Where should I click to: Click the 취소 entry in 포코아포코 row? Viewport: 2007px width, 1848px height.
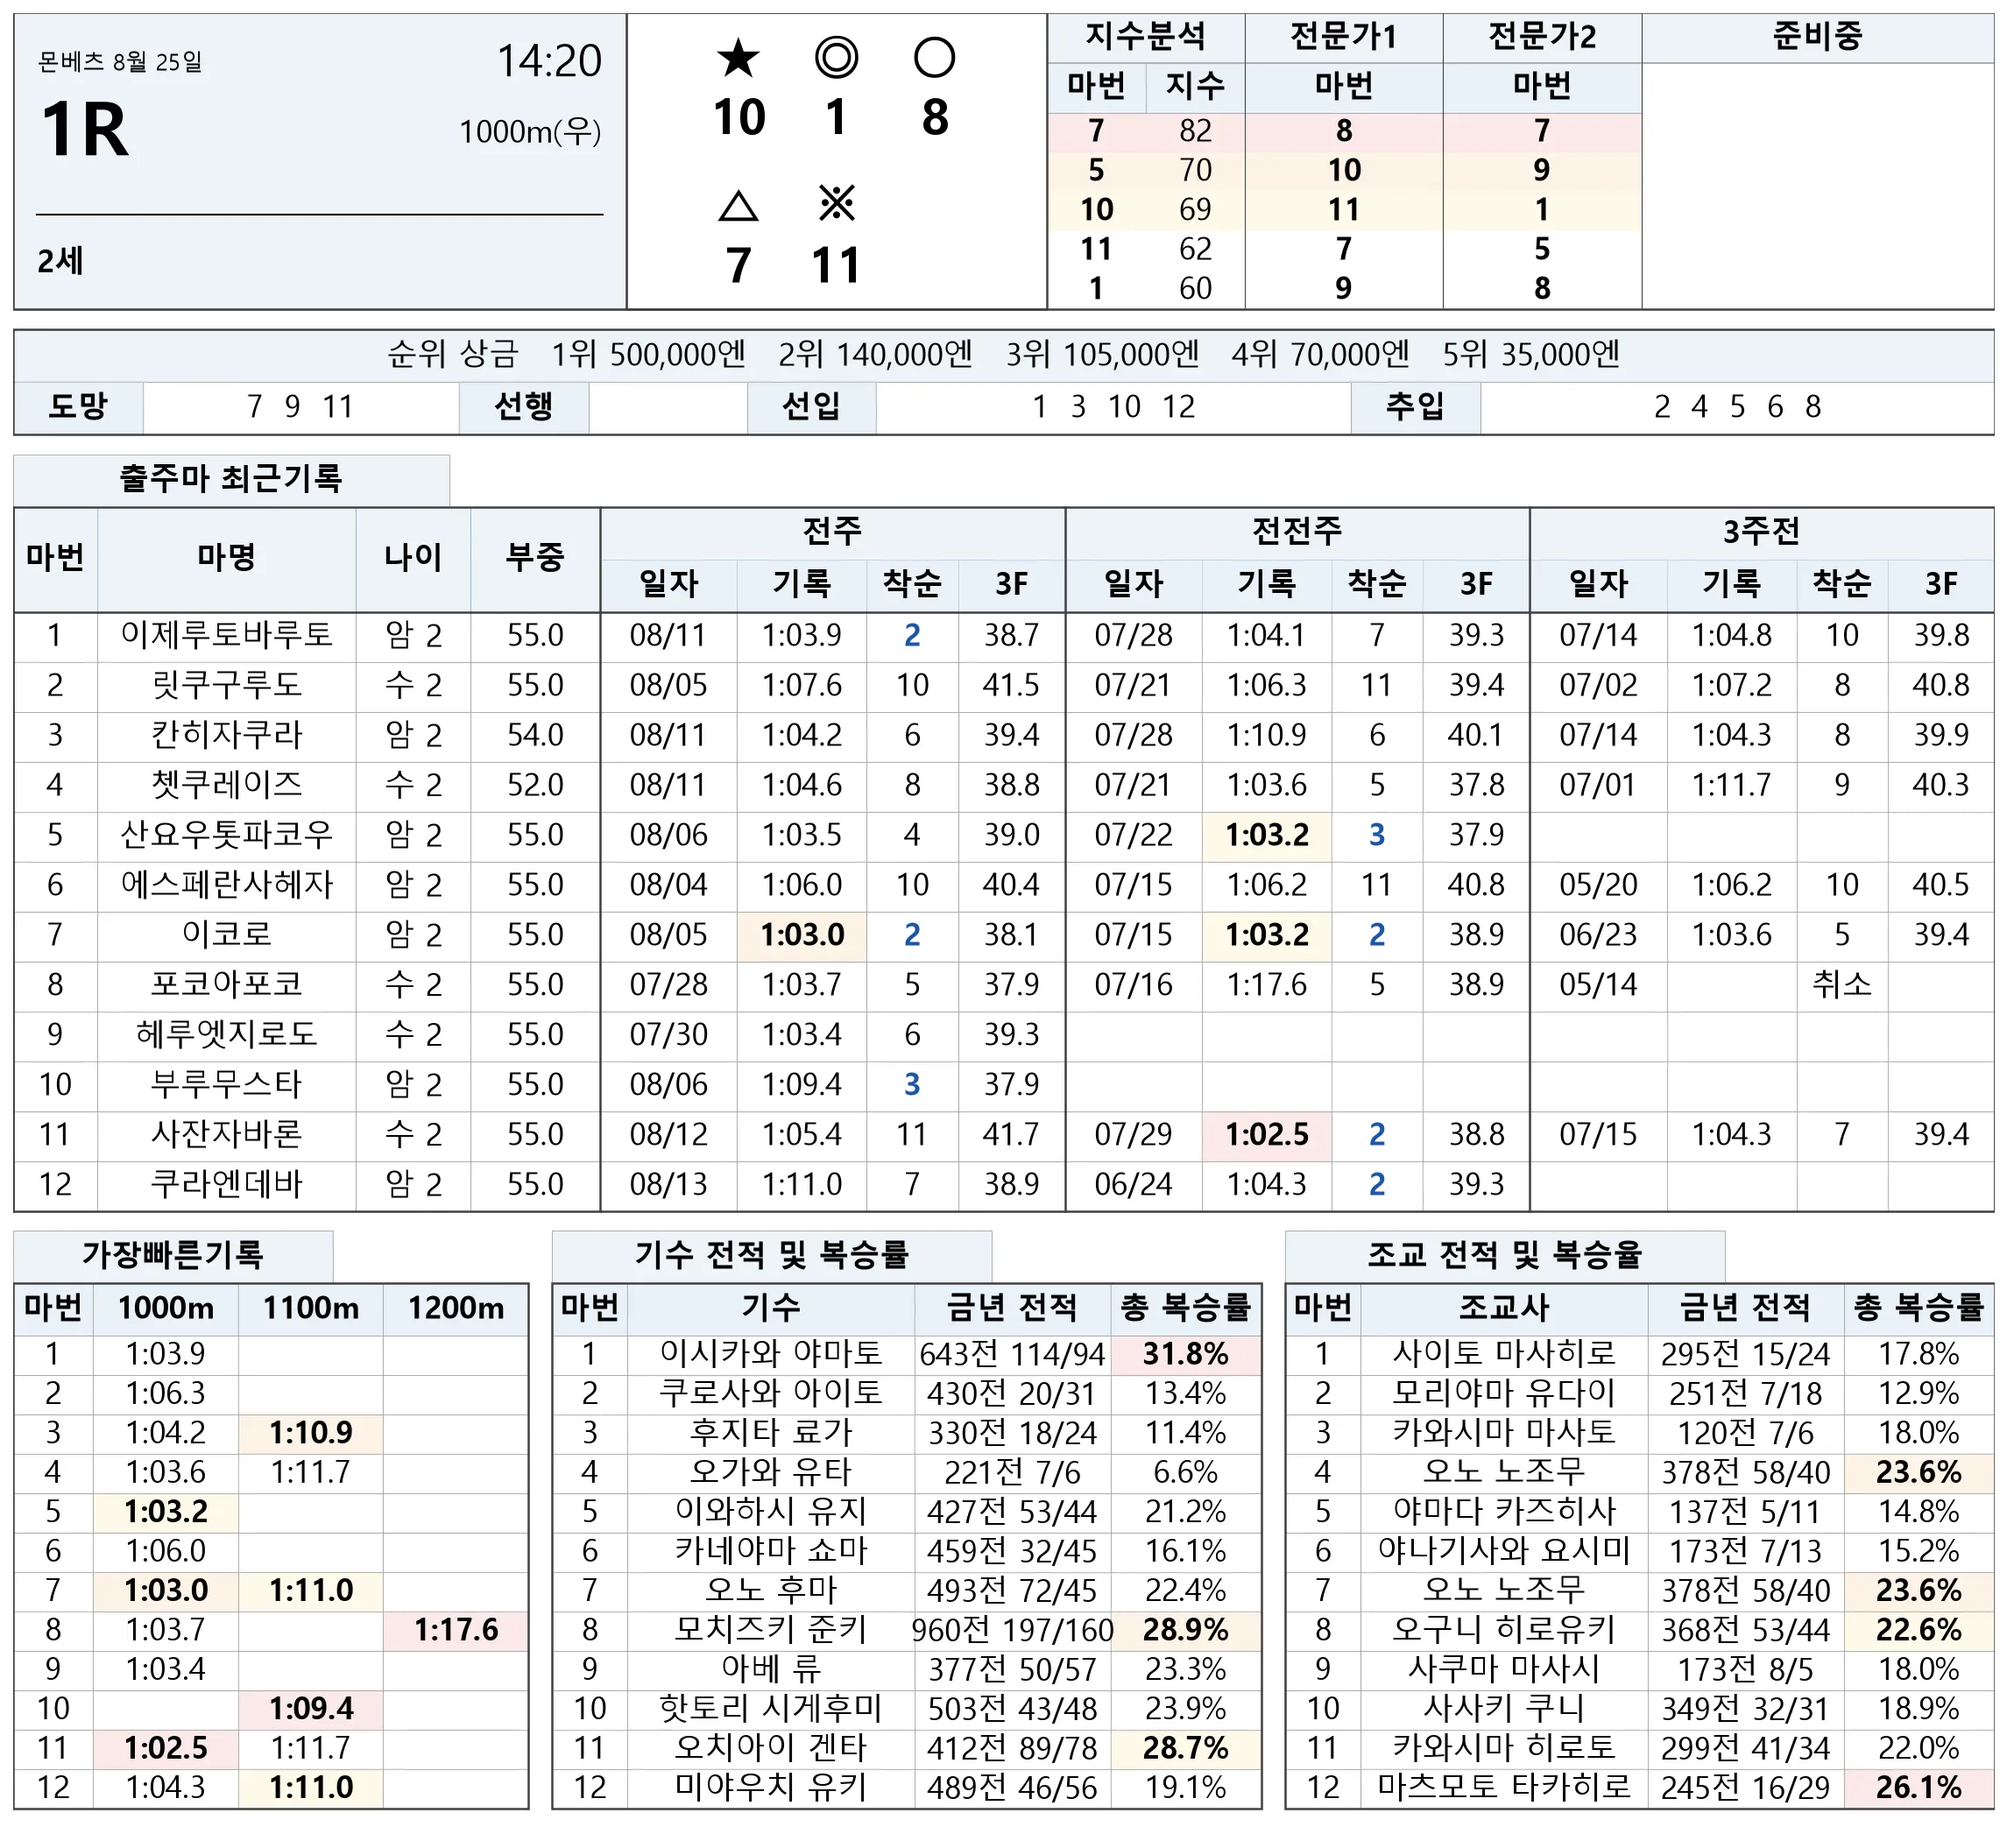coord(1841,985)
